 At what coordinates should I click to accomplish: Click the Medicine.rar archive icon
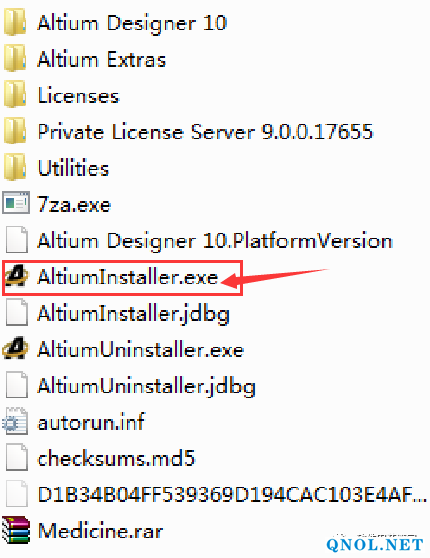coord(16,530)
